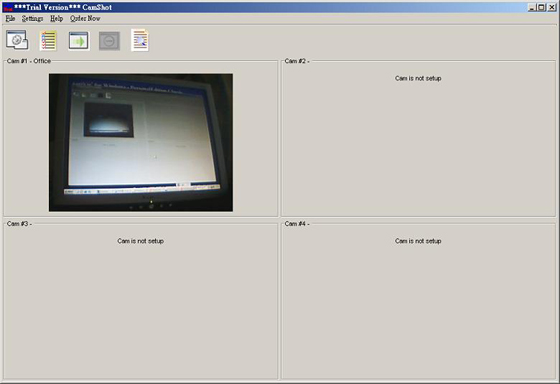Click "Cam is not setup" text in Cam #2
The width and height of the screenshot is (560, 384).
(418, 78)
